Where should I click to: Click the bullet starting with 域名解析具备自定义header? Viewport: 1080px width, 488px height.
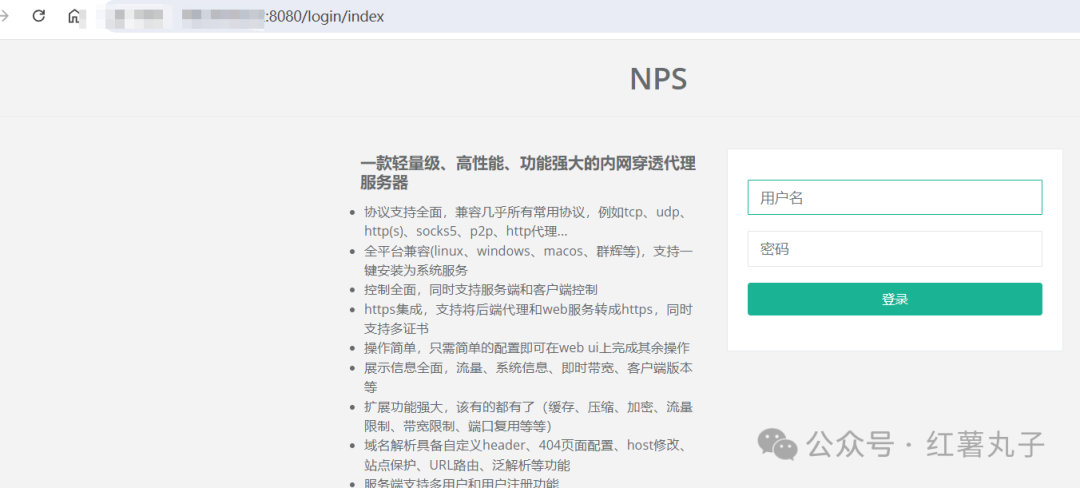(526, 455)
